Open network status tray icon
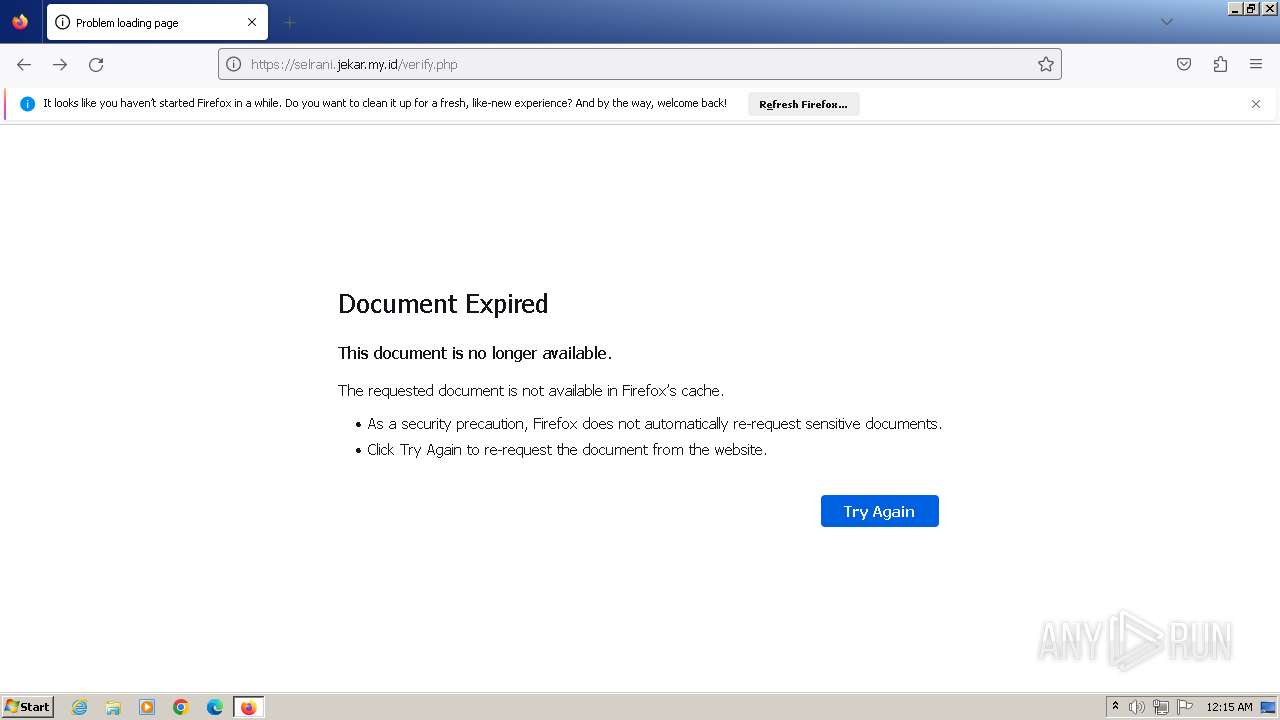Viewport: 1280px width, 720px height. tap(1161, 707)
